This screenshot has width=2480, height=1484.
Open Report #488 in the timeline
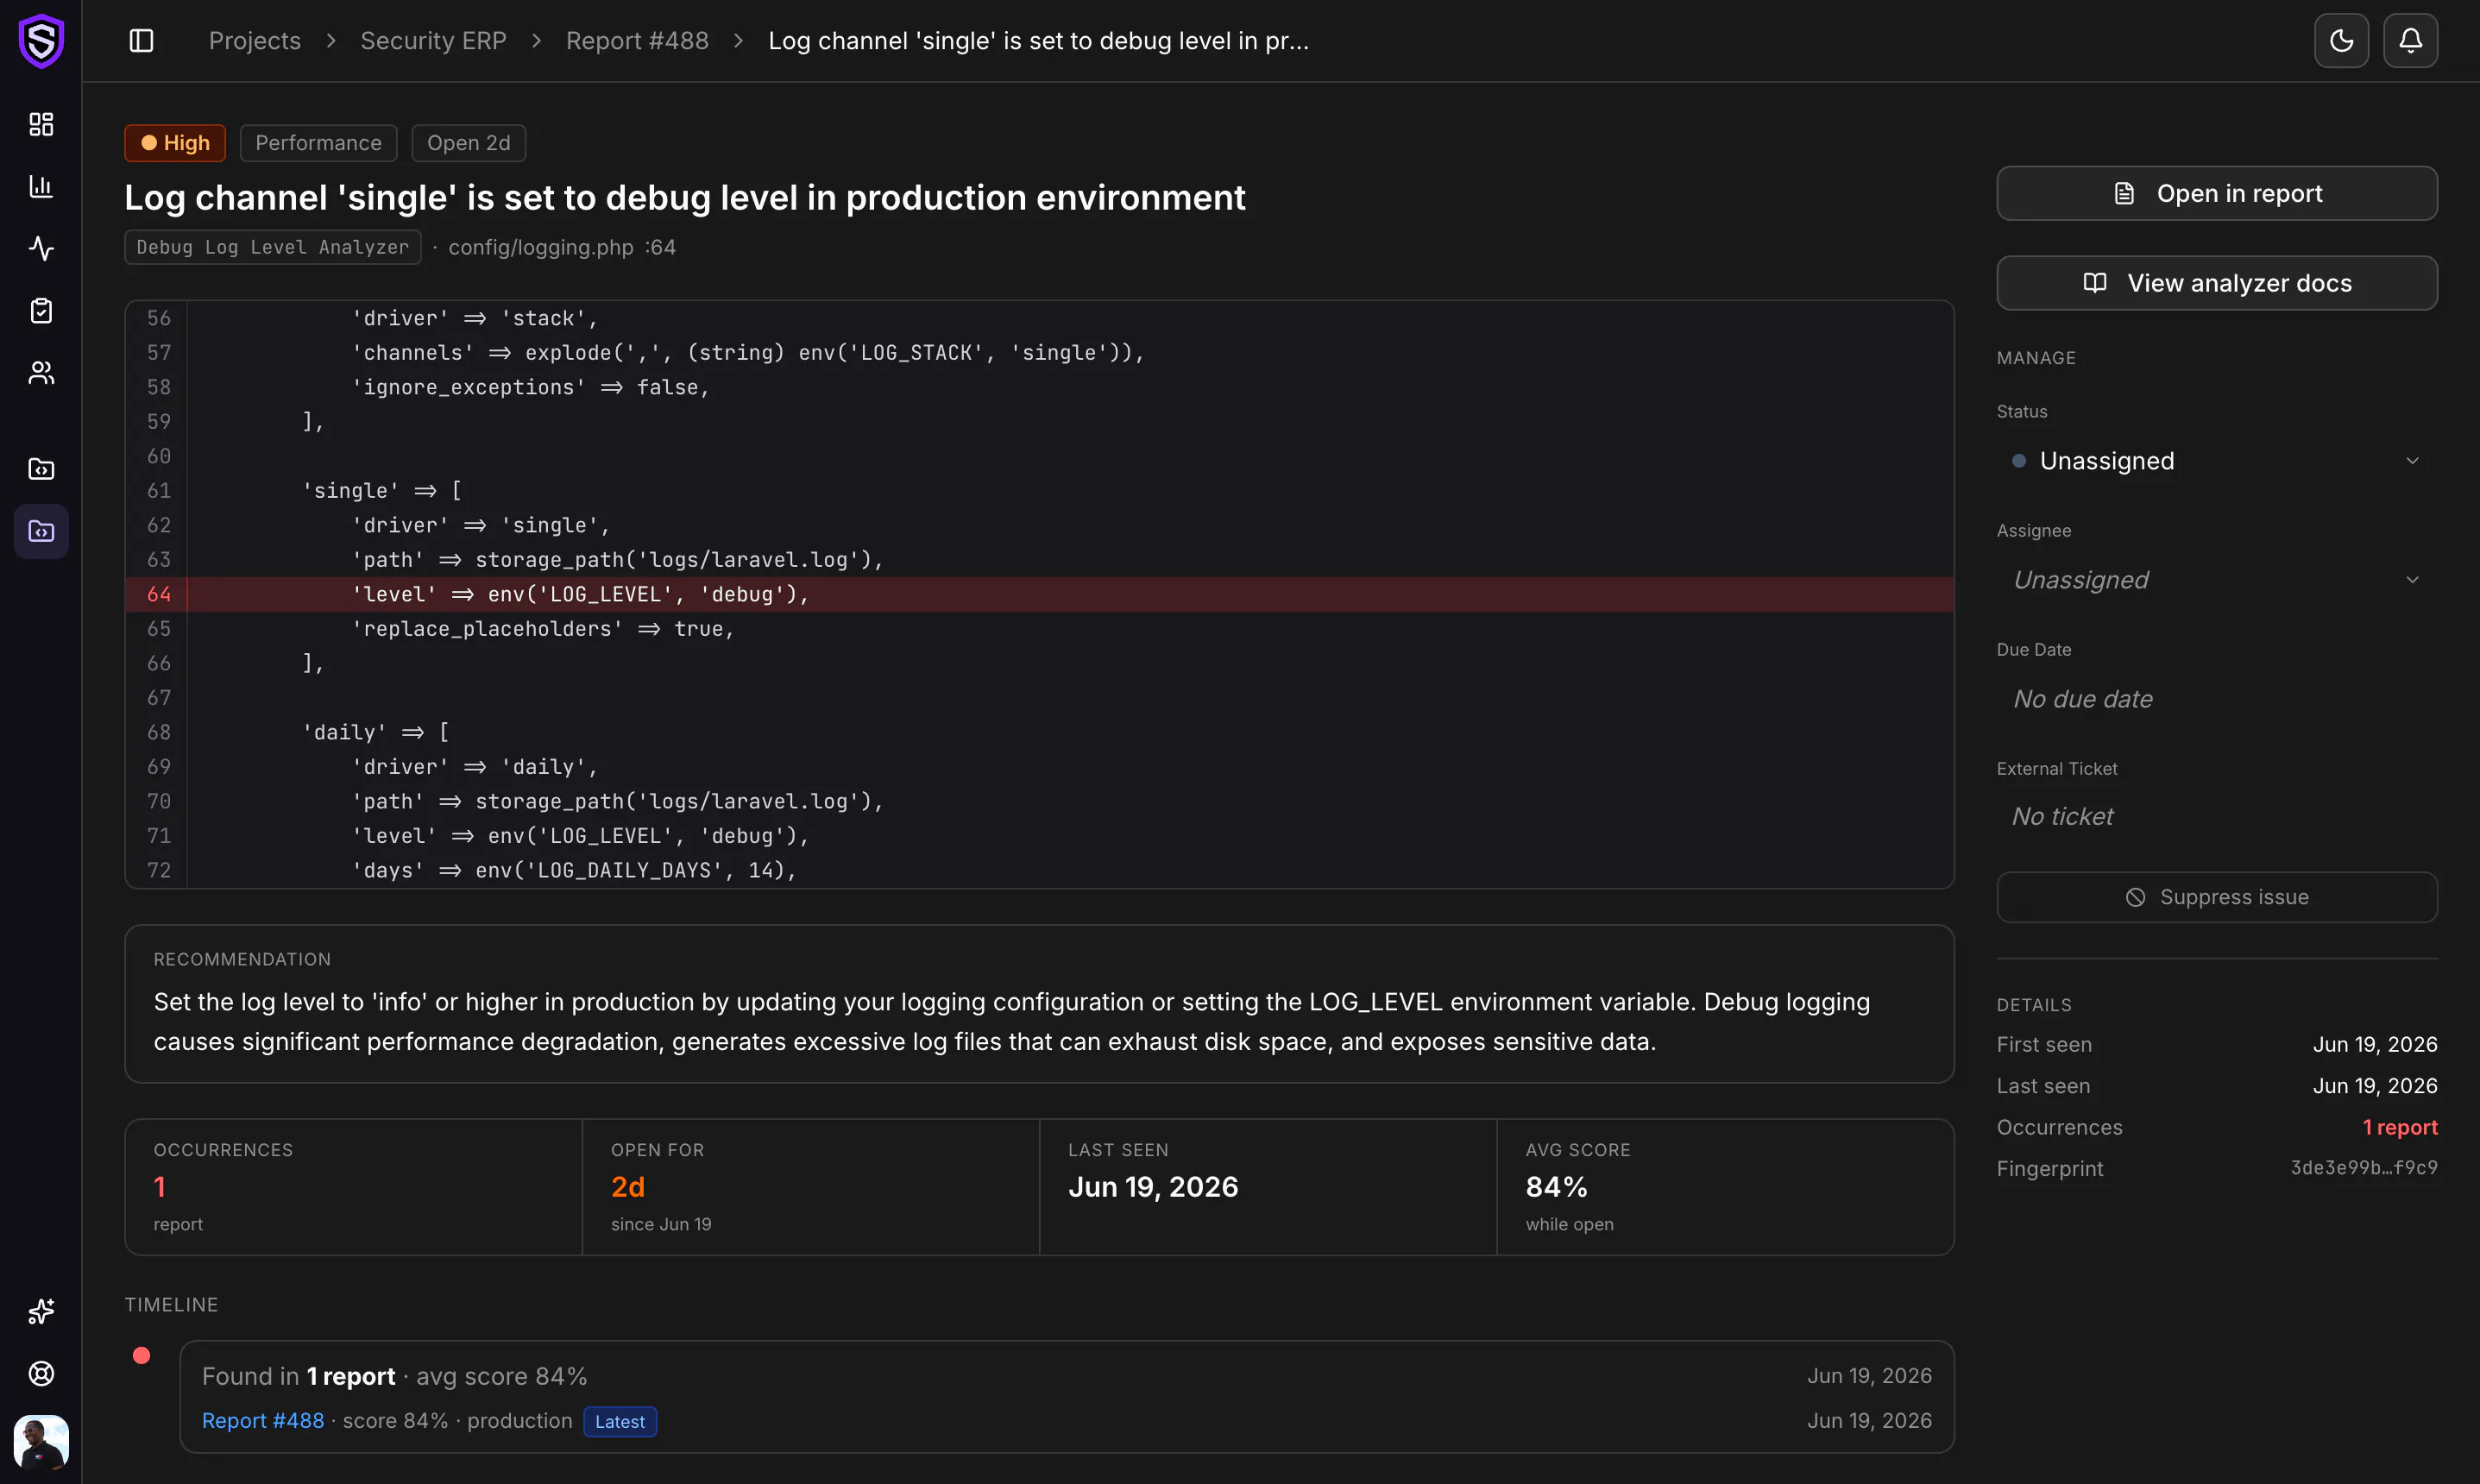(263, 1420)
